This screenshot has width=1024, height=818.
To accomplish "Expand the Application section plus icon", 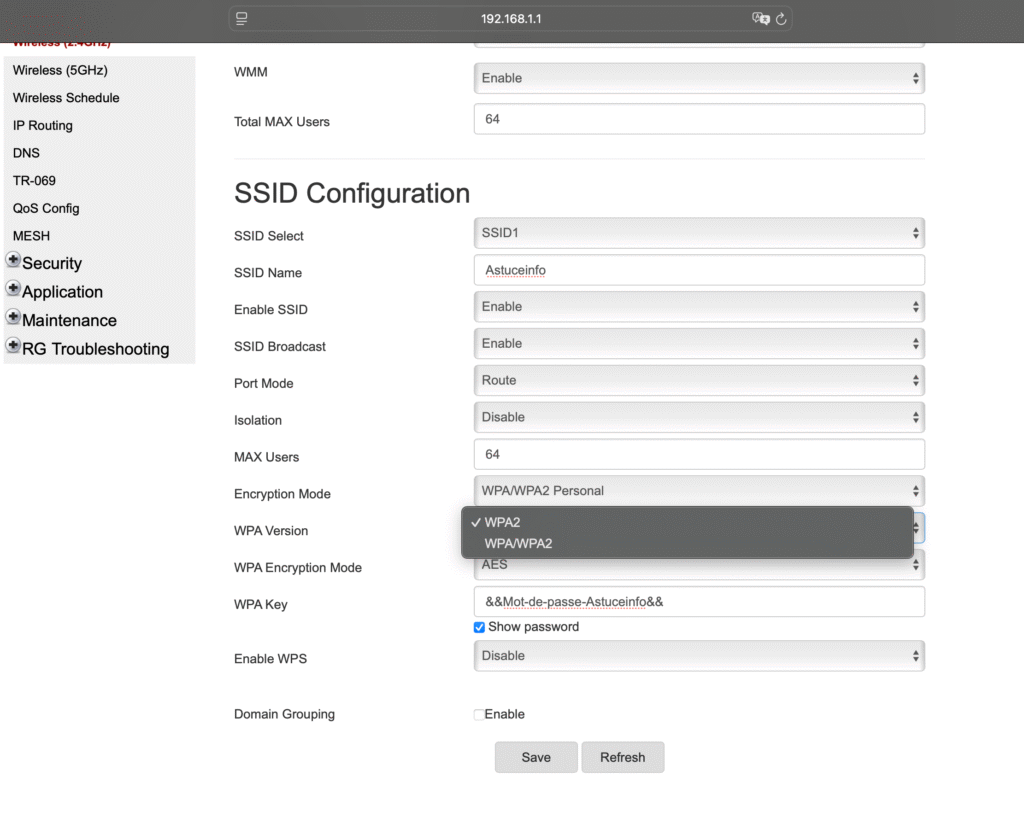I will tap(13, 288).
